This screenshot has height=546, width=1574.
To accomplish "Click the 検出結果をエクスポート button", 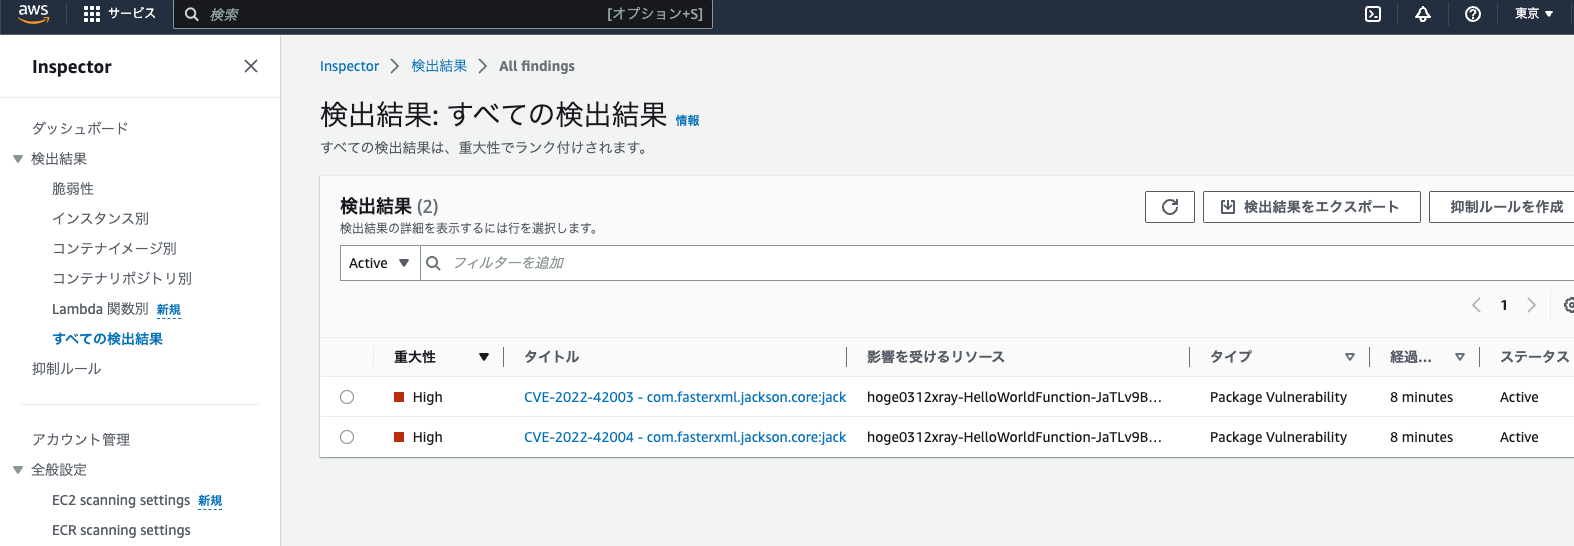I will 1312,207.
